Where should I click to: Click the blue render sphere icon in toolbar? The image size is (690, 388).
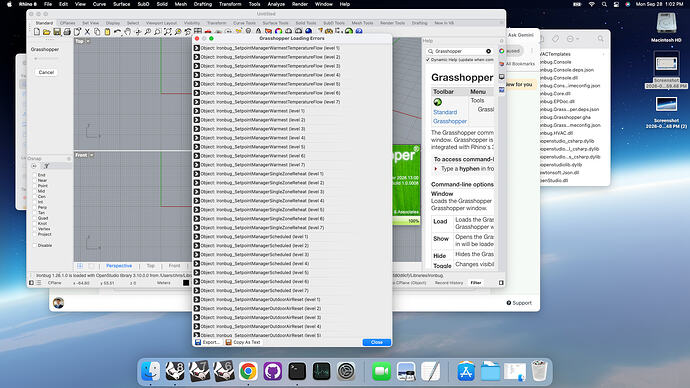pos(308,31)
